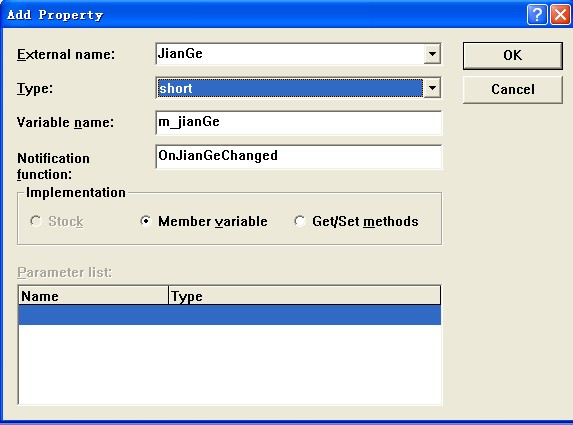Click the Name column header
This screenshot has width=573, height=425.
coord(93,296)
